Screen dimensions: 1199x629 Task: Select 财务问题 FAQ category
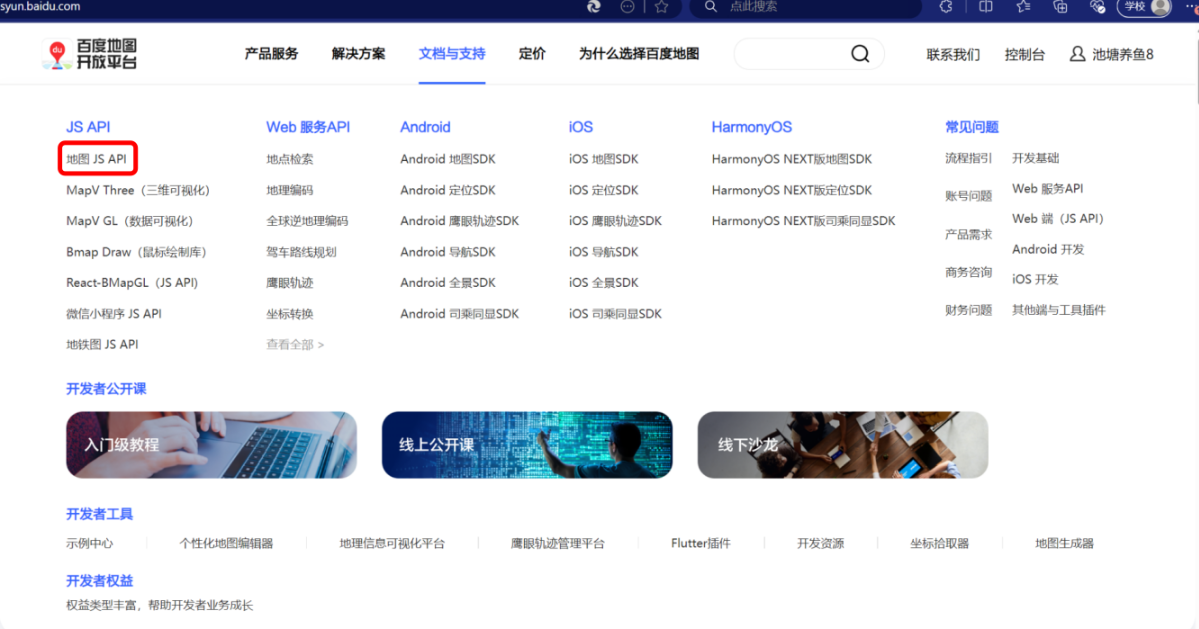[x=969, y=310]
